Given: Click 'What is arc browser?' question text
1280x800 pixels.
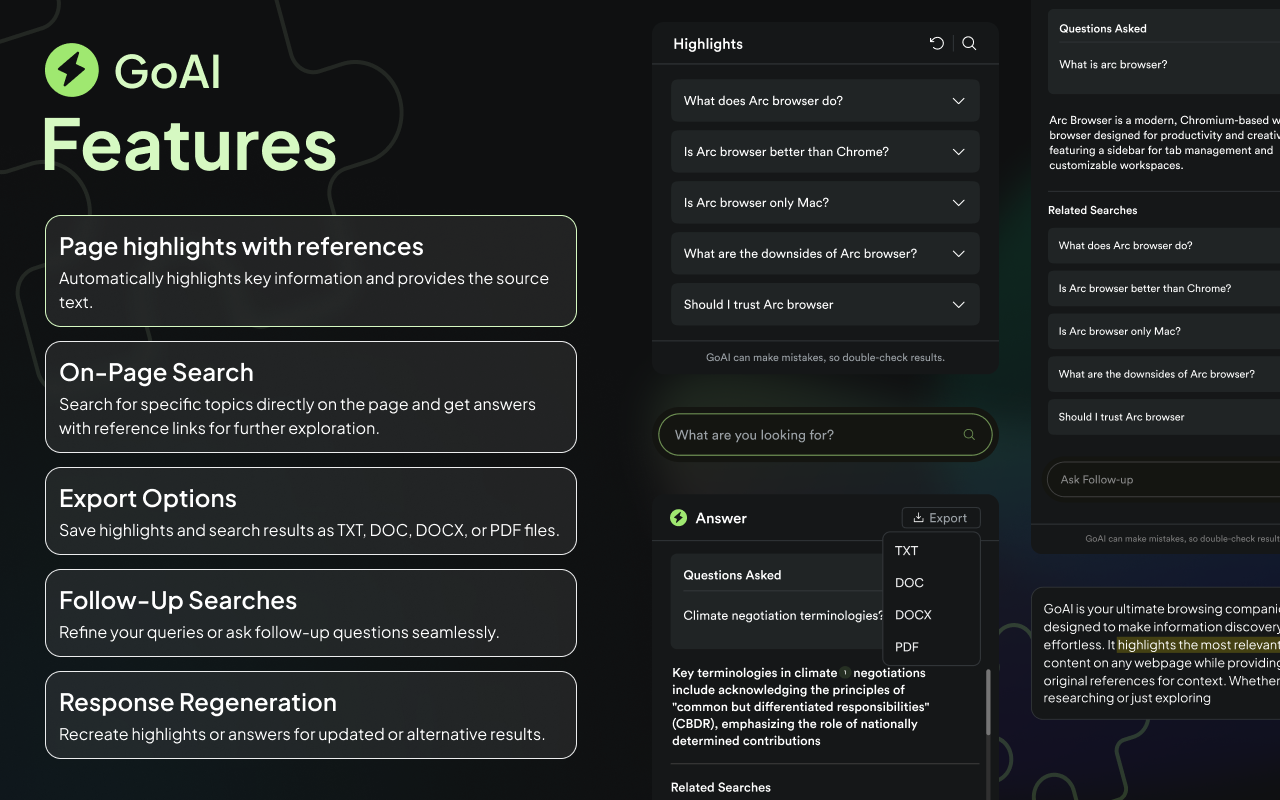Looking at the screenshot, I should pyautogui.click(x=1113, y=65).
